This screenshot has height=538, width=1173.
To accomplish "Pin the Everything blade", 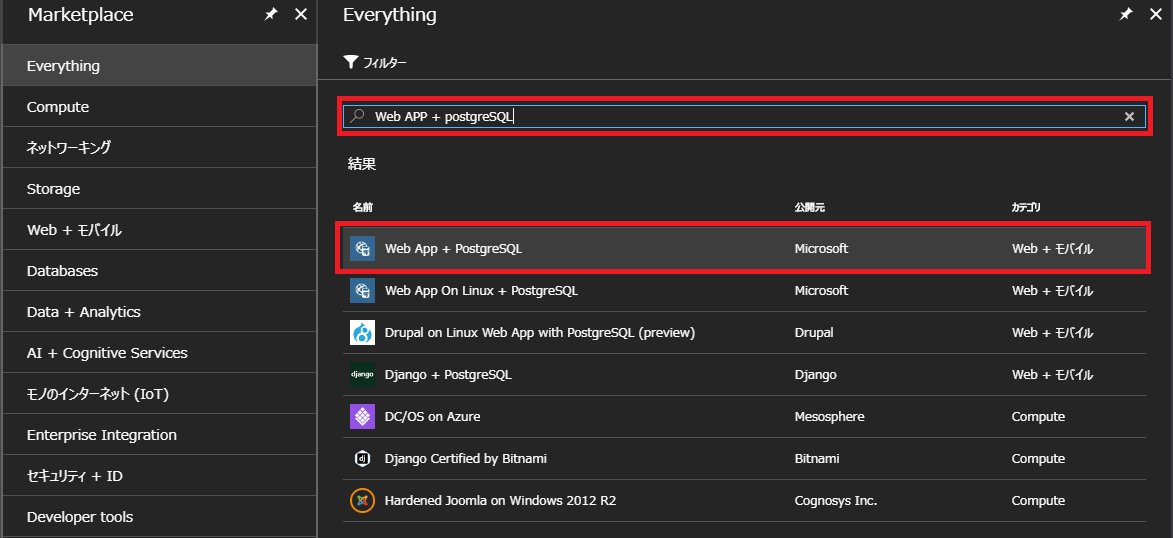I will coord(1125,14).
